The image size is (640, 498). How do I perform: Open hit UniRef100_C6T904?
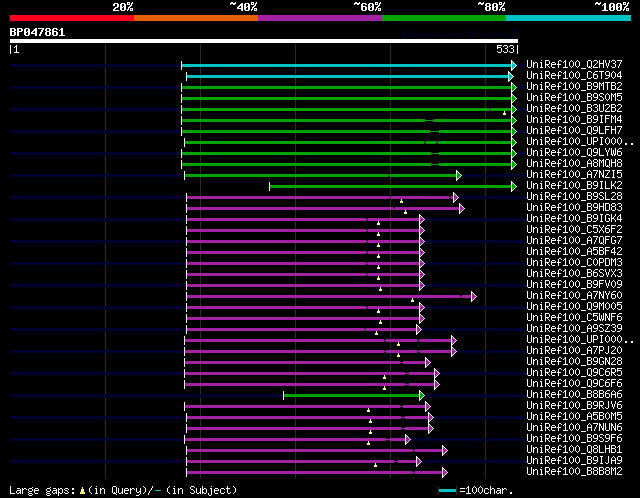click(574, 75)
